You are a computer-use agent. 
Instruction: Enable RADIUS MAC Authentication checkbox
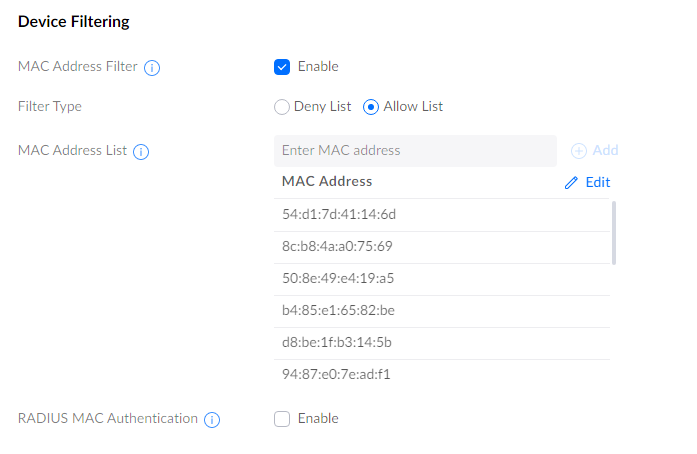click(282, 419)
